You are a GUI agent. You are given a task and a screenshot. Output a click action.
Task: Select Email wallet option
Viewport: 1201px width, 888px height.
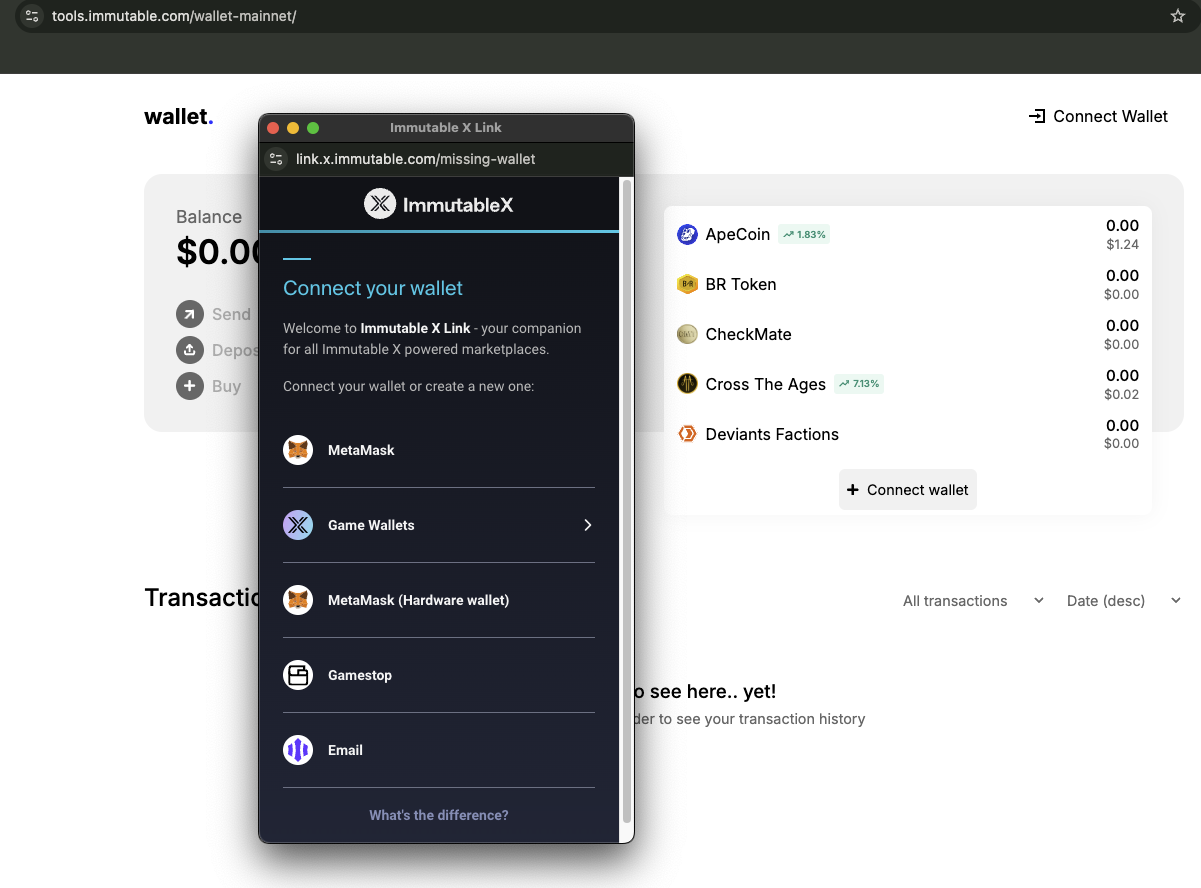439,750
